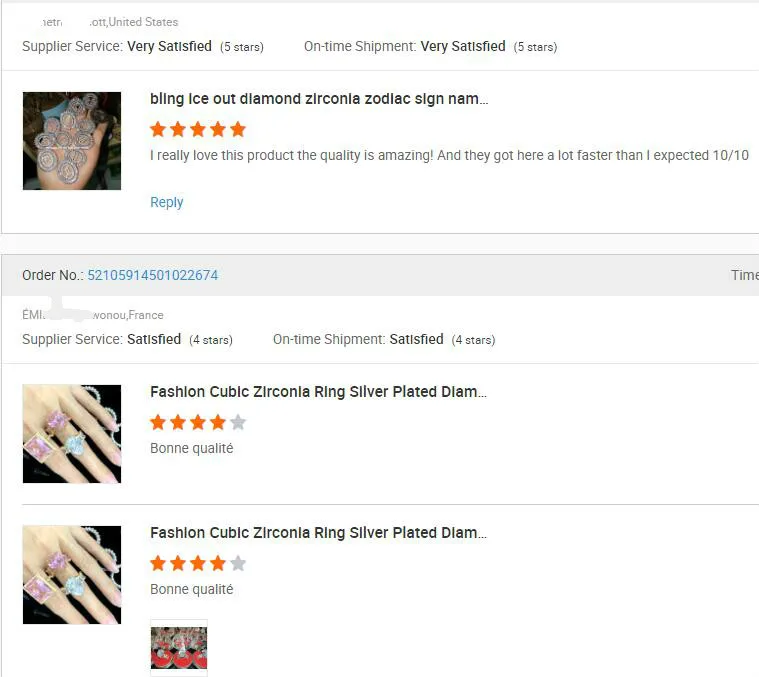Click the zodiac pendant product thumbnail
759x677 pixels.
72,141
